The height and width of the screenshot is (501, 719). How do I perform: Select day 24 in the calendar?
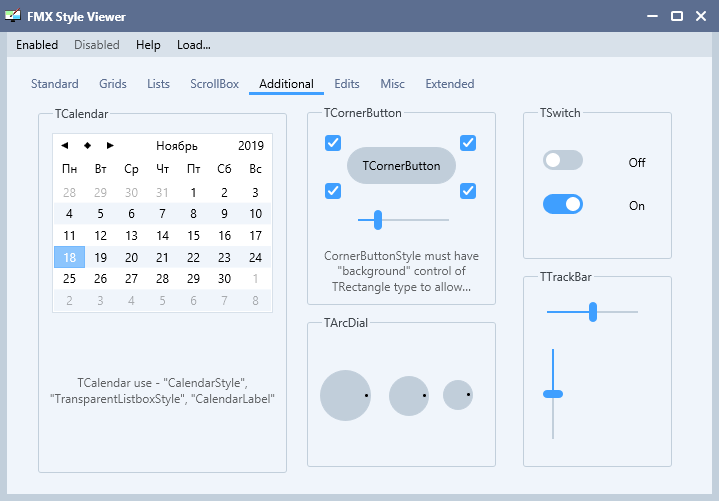pos(255,257)
